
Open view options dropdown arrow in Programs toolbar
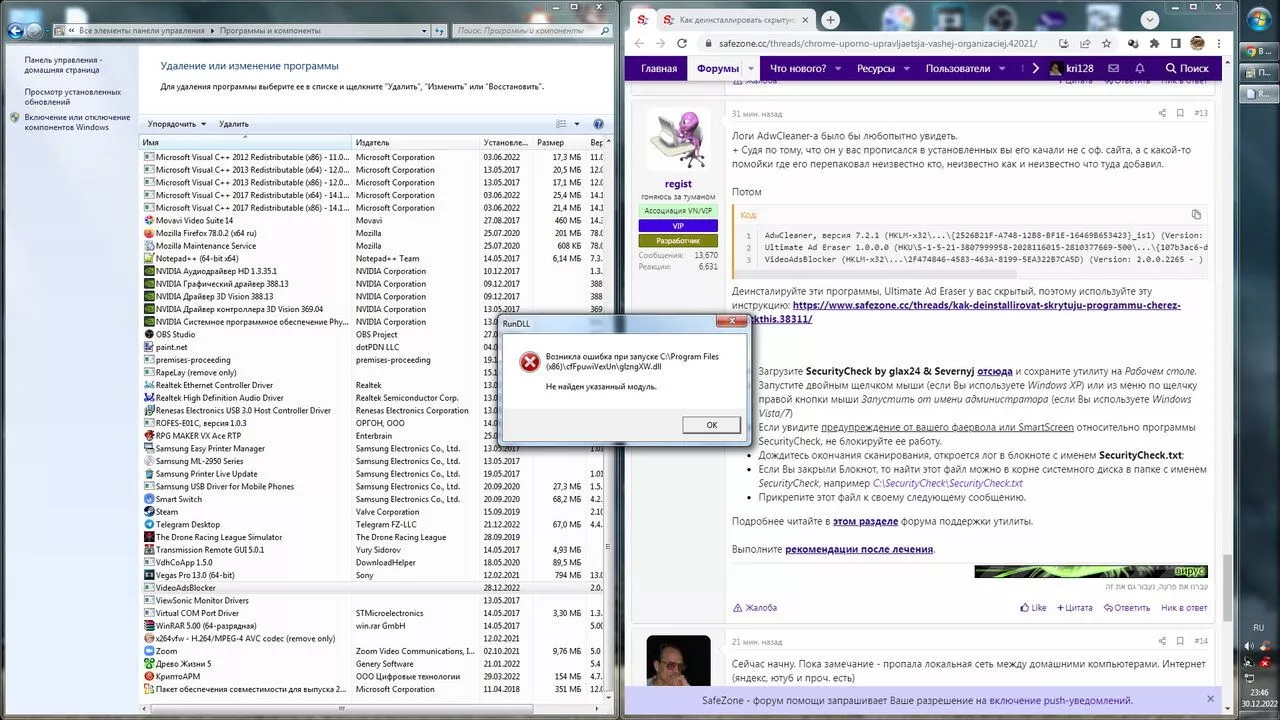577,124
